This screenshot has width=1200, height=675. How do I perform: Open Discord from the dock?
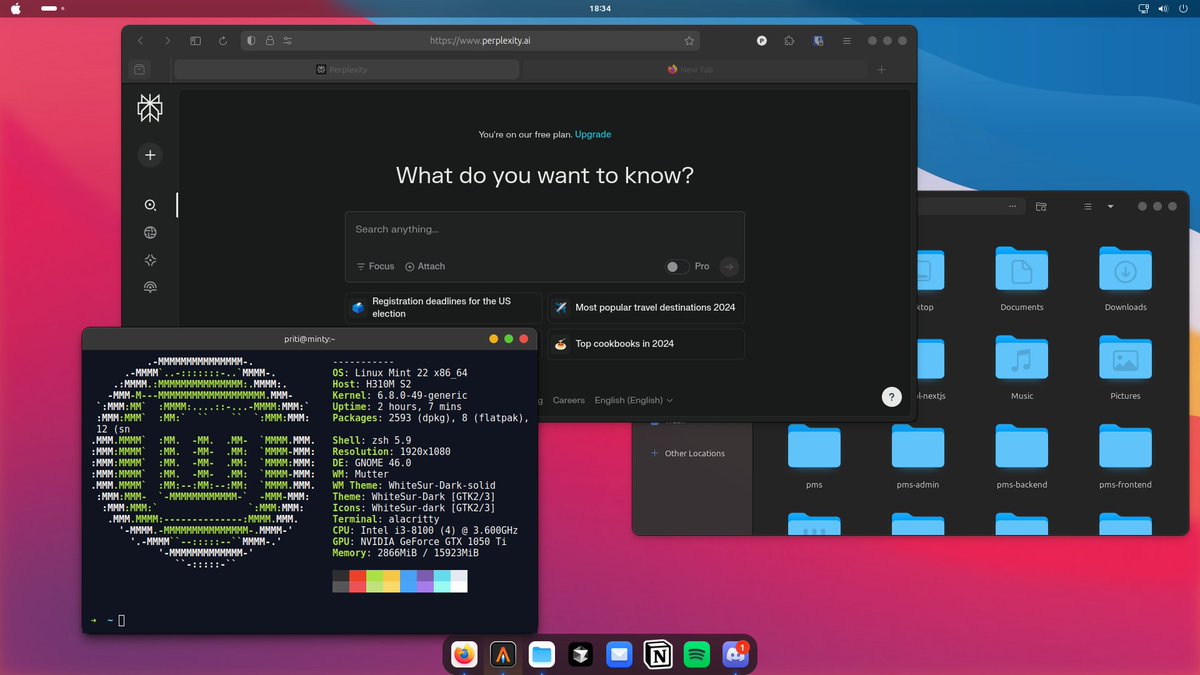pyautogui.click(x=736, y=655)
